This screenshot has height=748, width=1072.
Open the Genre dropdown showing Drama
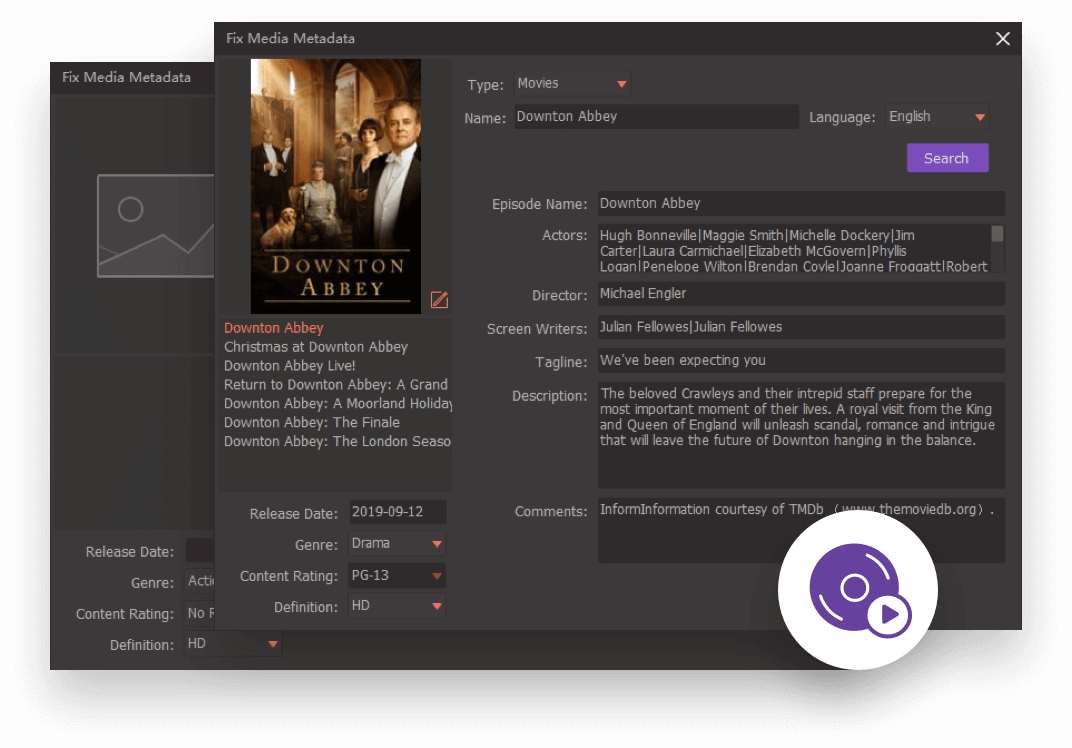point(397,544)
